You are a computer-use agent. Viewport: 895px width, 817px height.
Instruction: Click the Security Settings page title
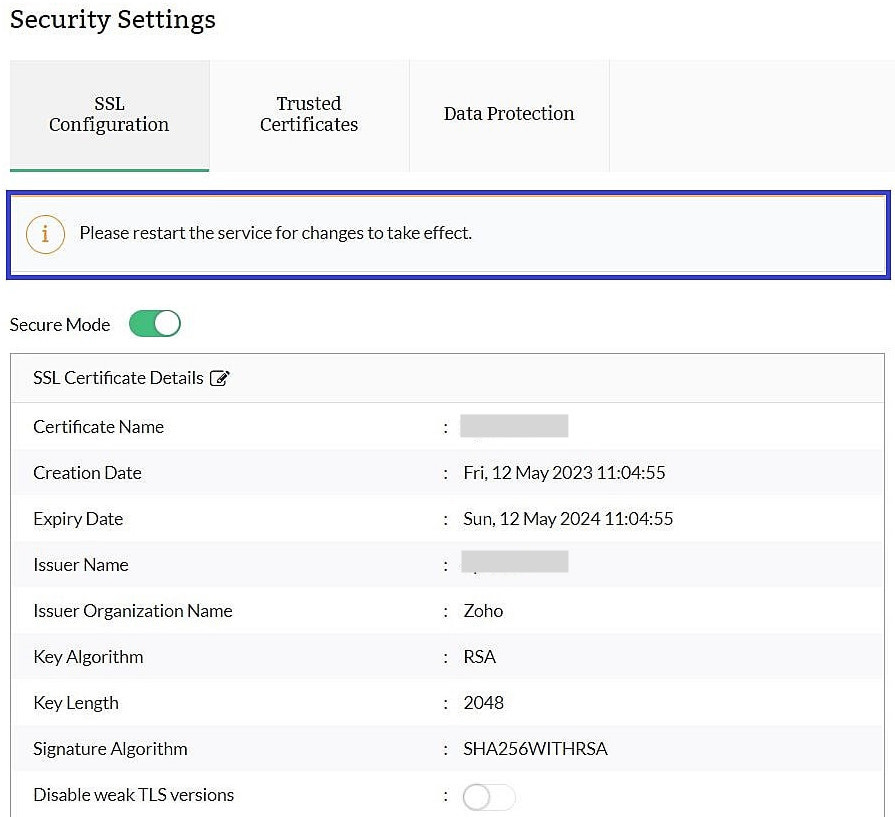(112, 19)
